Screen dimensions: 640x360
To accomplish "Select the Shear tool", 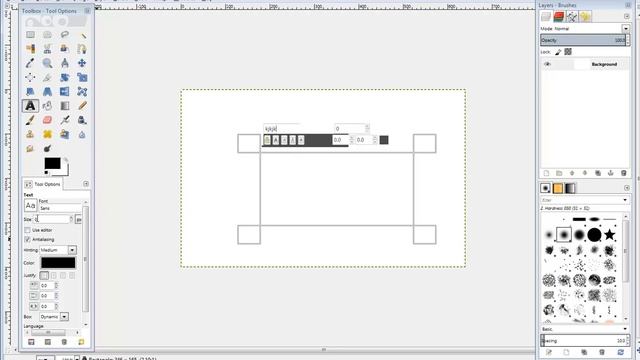I will (x=30, y=92).
